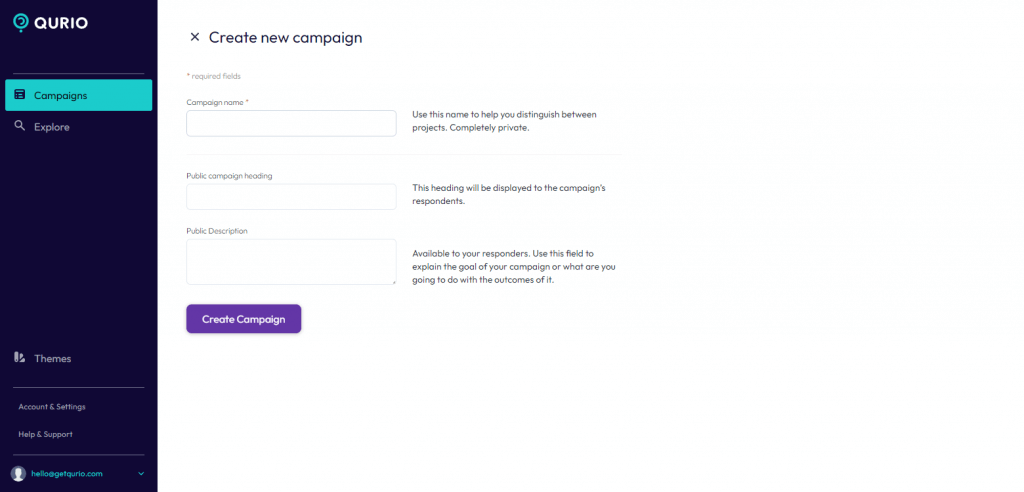The image size is (1024, 492).
Task: Open the Campaigns menu item label
Action: [61, 95]
